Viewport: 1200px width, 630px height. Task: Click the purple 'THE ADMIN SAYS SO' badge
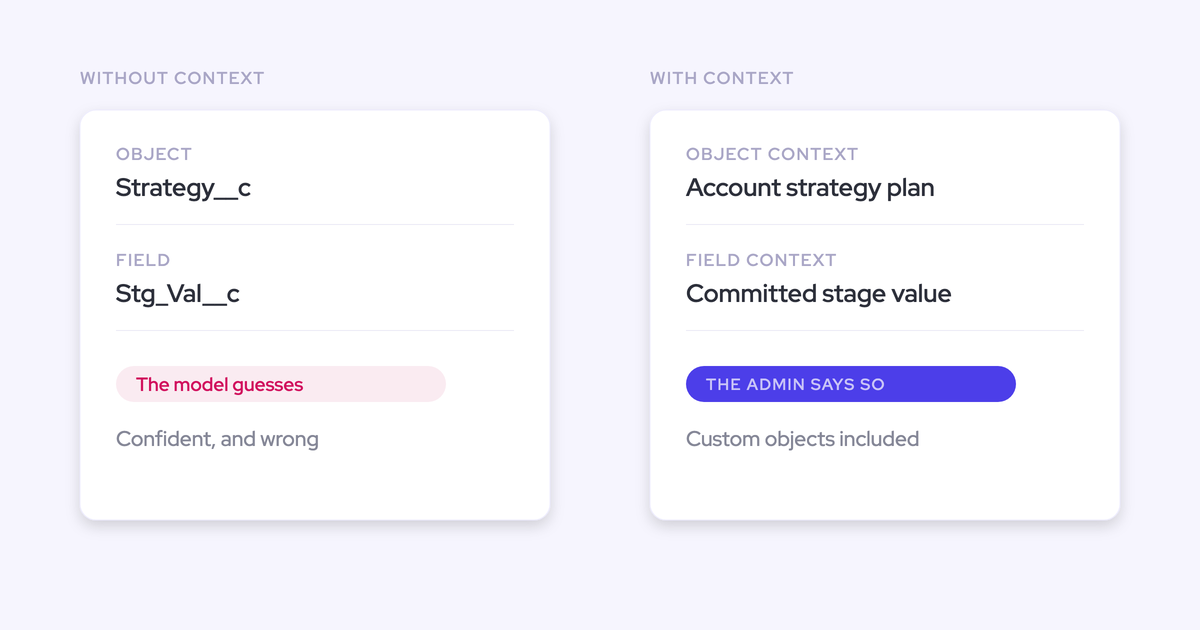click(x=851, y=384)
